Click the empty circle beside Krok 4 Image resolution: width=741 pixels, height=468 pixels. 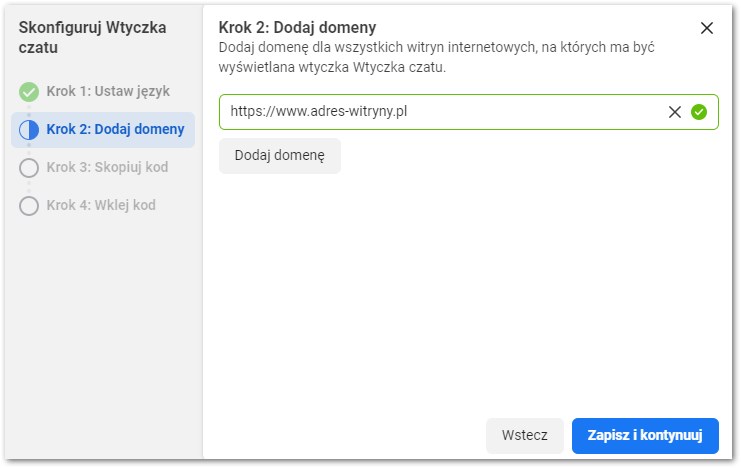[x=29, y=206]
